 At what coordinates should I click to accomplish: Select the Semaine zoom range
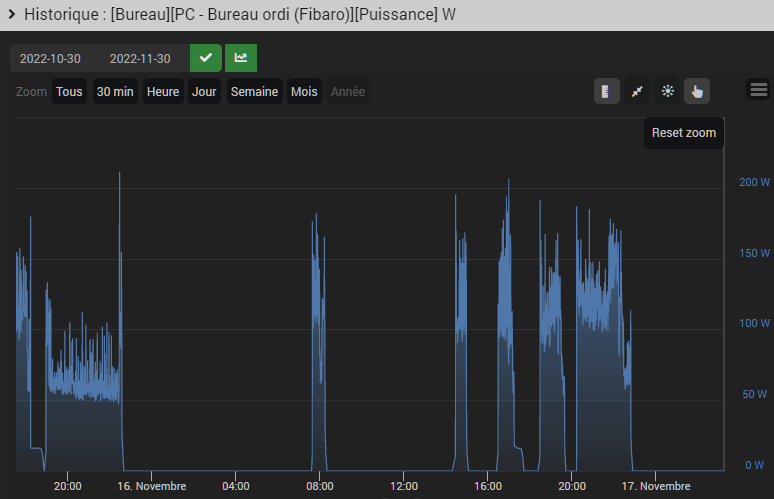[x=254, y=91]
